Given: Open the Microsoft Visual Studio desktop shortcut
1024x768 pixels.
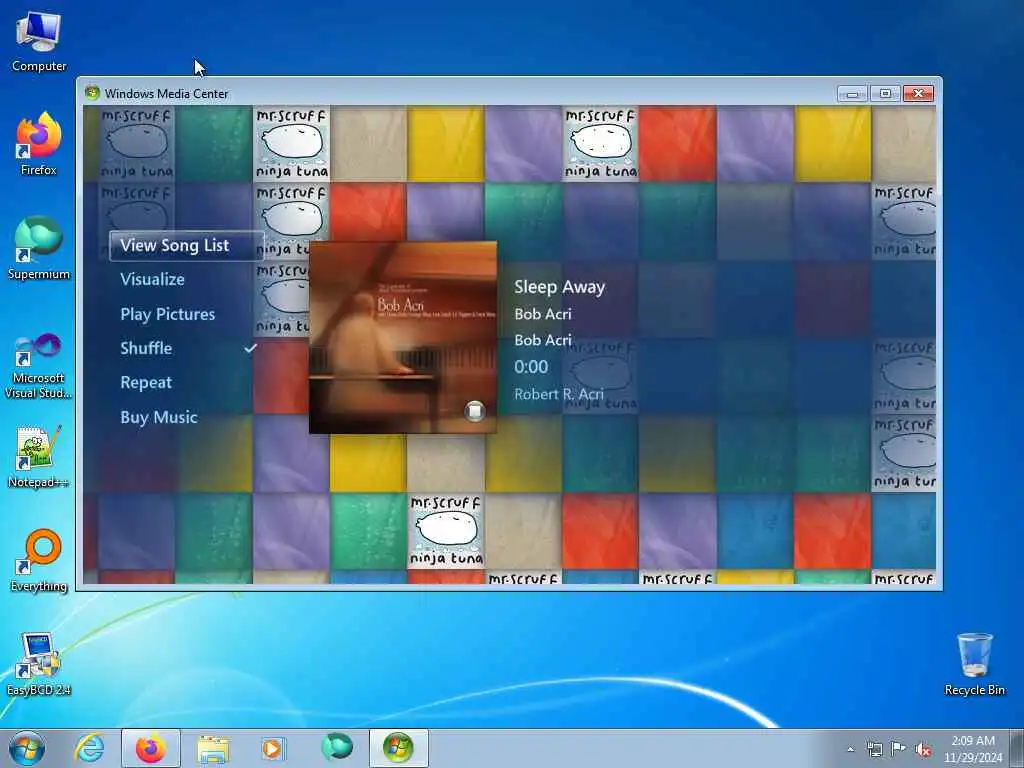Looking at the screenshot, I should tap(39, 366).
